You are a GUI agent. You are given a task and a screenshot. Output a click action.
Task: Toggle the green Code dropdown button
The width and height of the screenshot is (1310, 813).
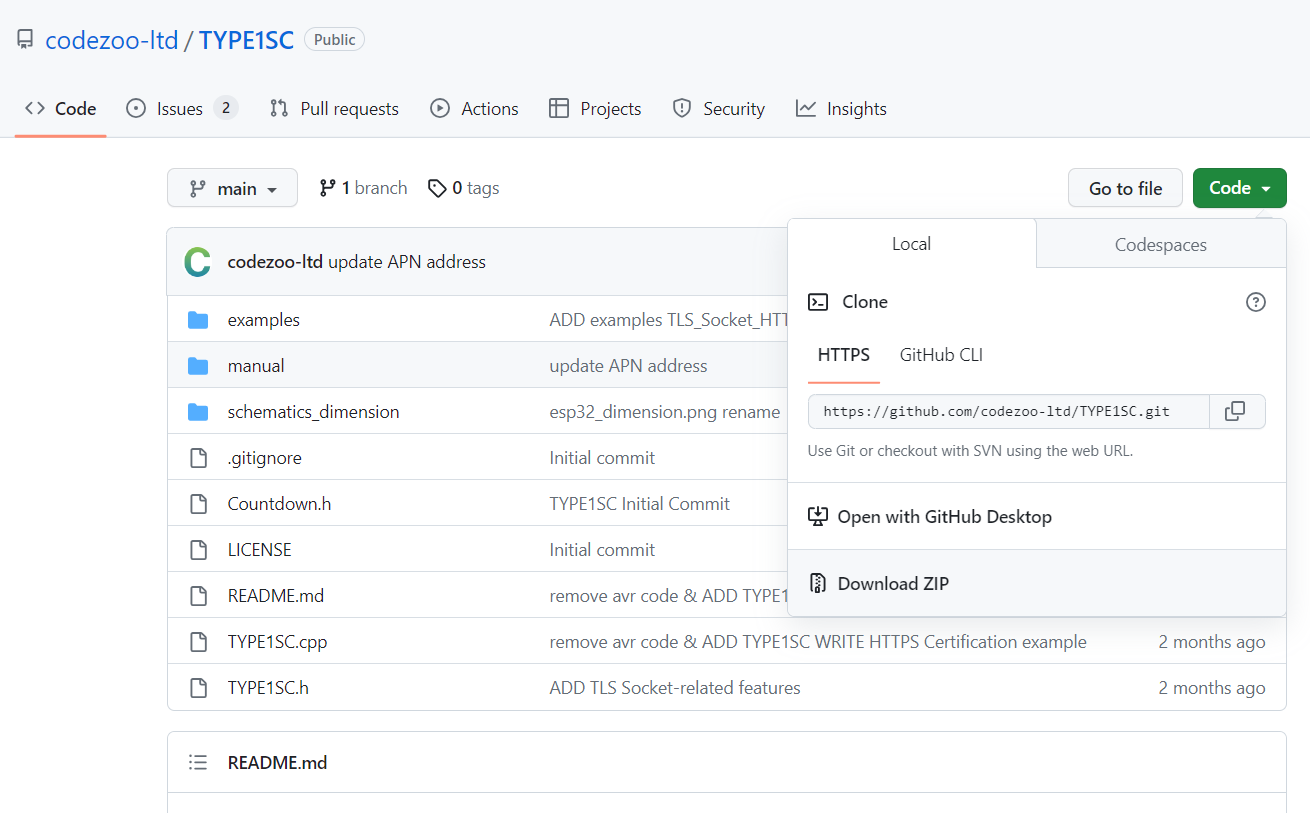tap(1239, 188)
